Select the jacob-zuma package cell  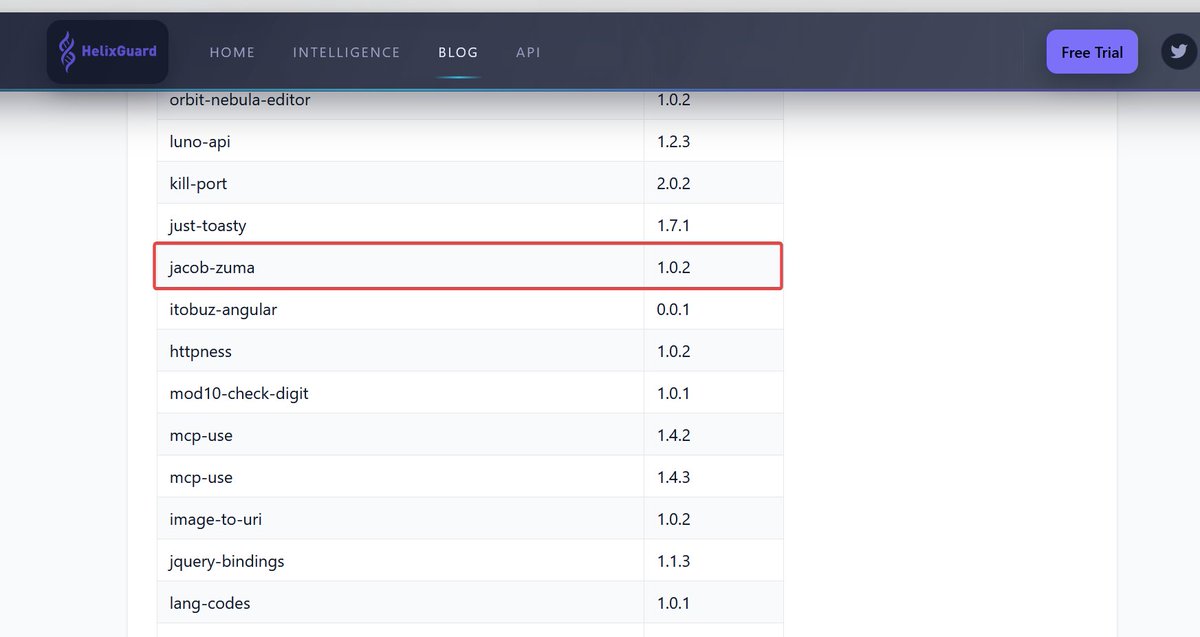400,268
